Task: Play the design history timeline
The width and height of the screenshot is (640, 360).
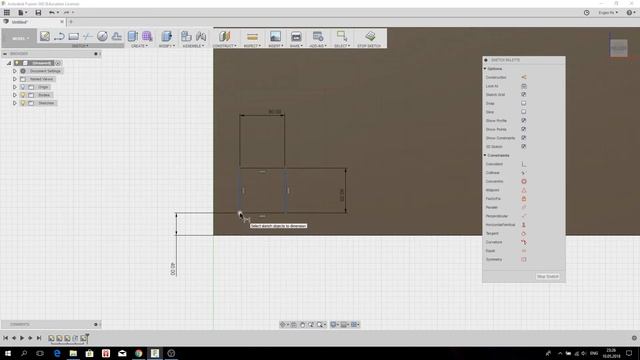Action: 22,338
